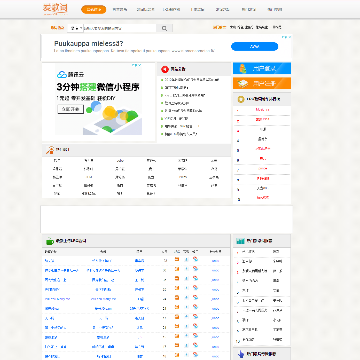Click the green cup icon in table header
The image size is (360, 360).
50,241
